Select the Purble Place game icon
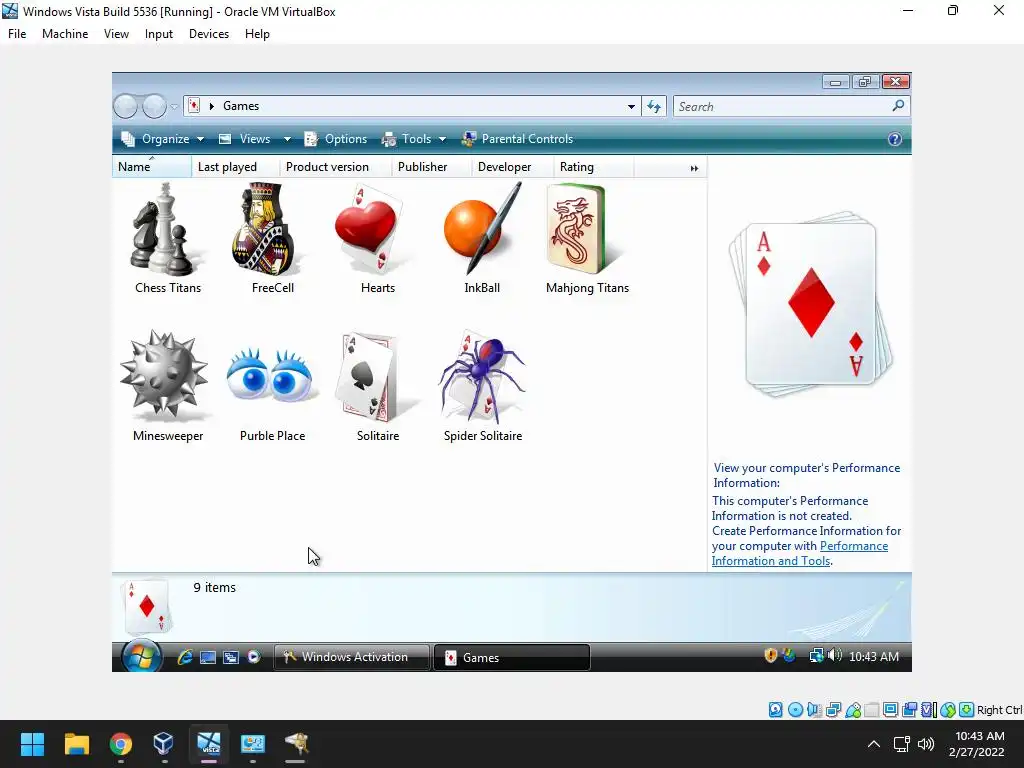 [272, 375]
